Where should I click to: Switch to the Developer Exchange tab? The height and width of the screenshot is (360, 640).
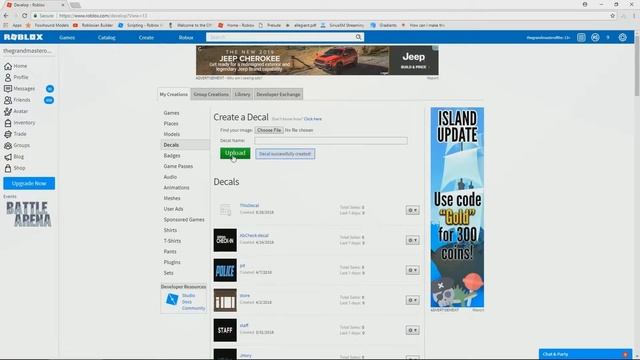[278, 94]
